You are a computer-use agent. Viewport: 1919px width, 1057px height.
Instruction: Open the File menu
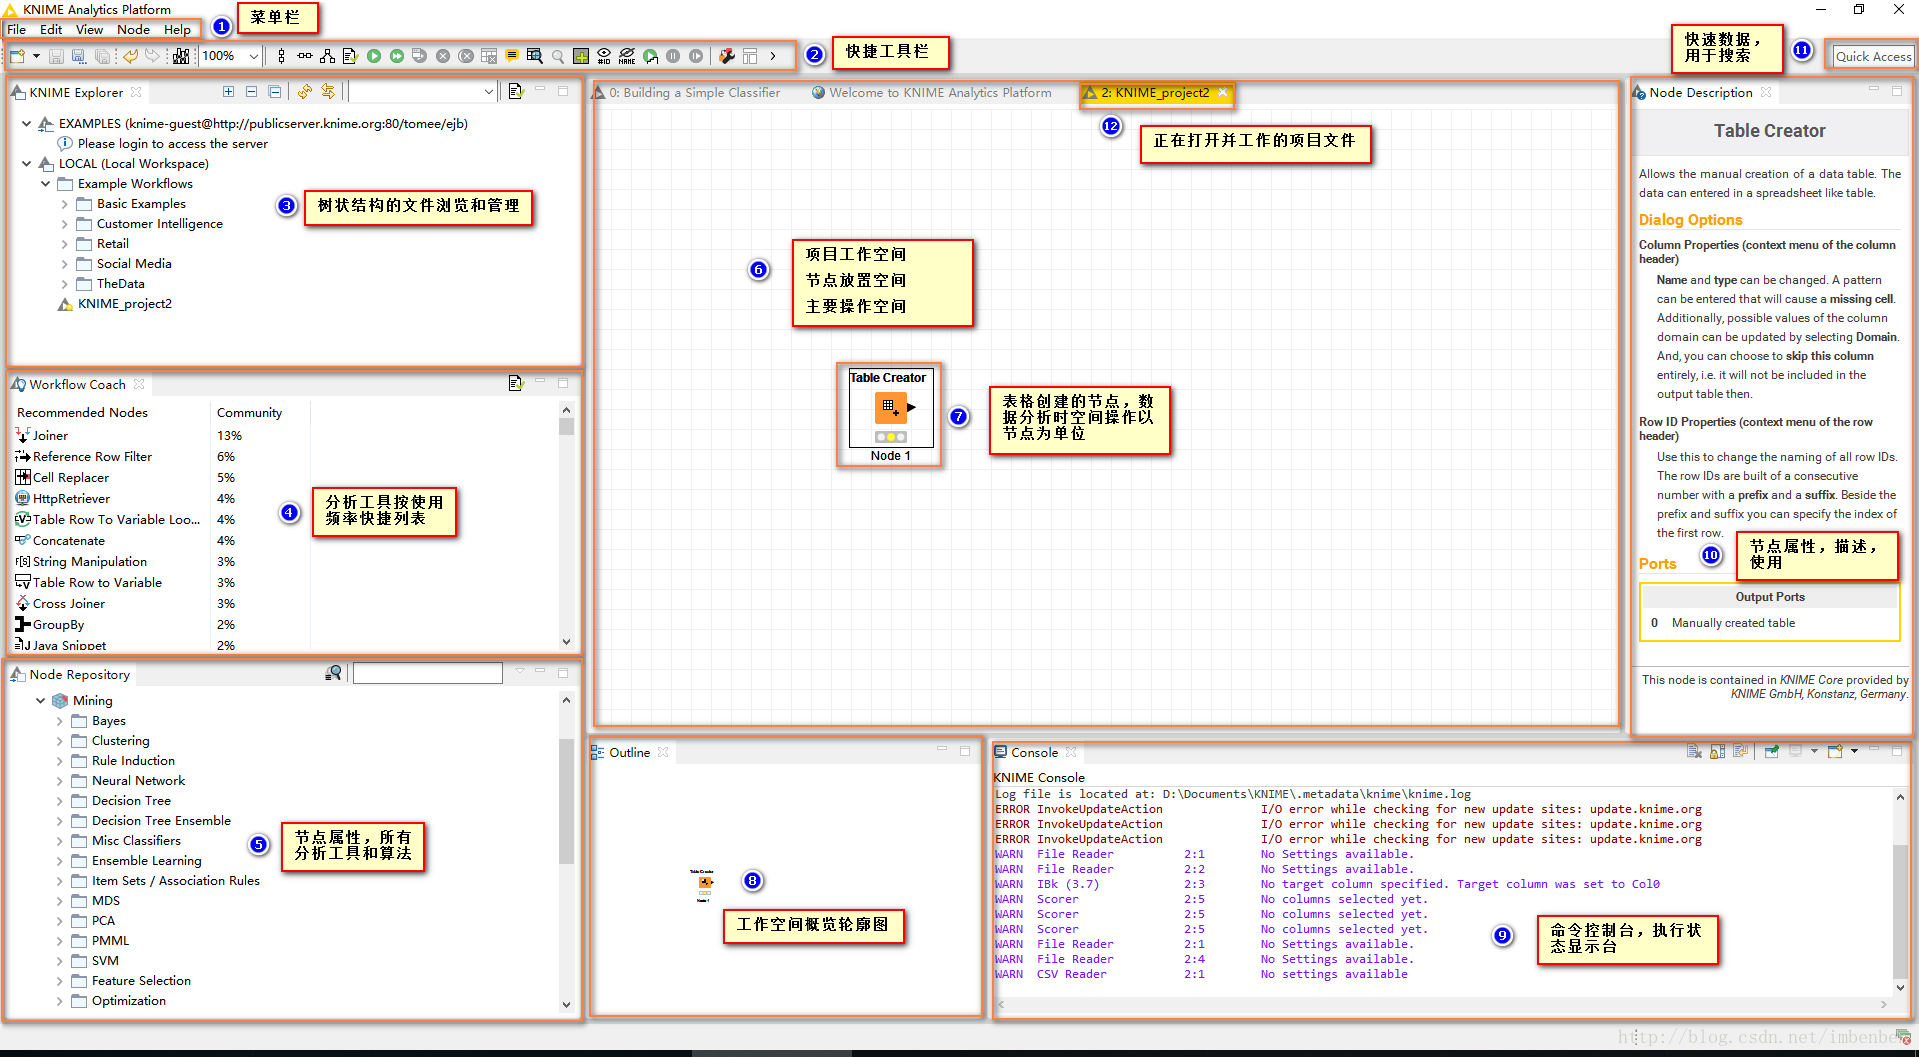point(17,30)
